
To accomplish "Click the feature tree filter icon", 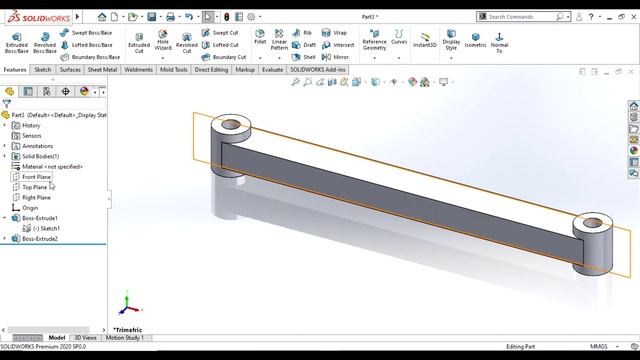I will click(7, 104).
